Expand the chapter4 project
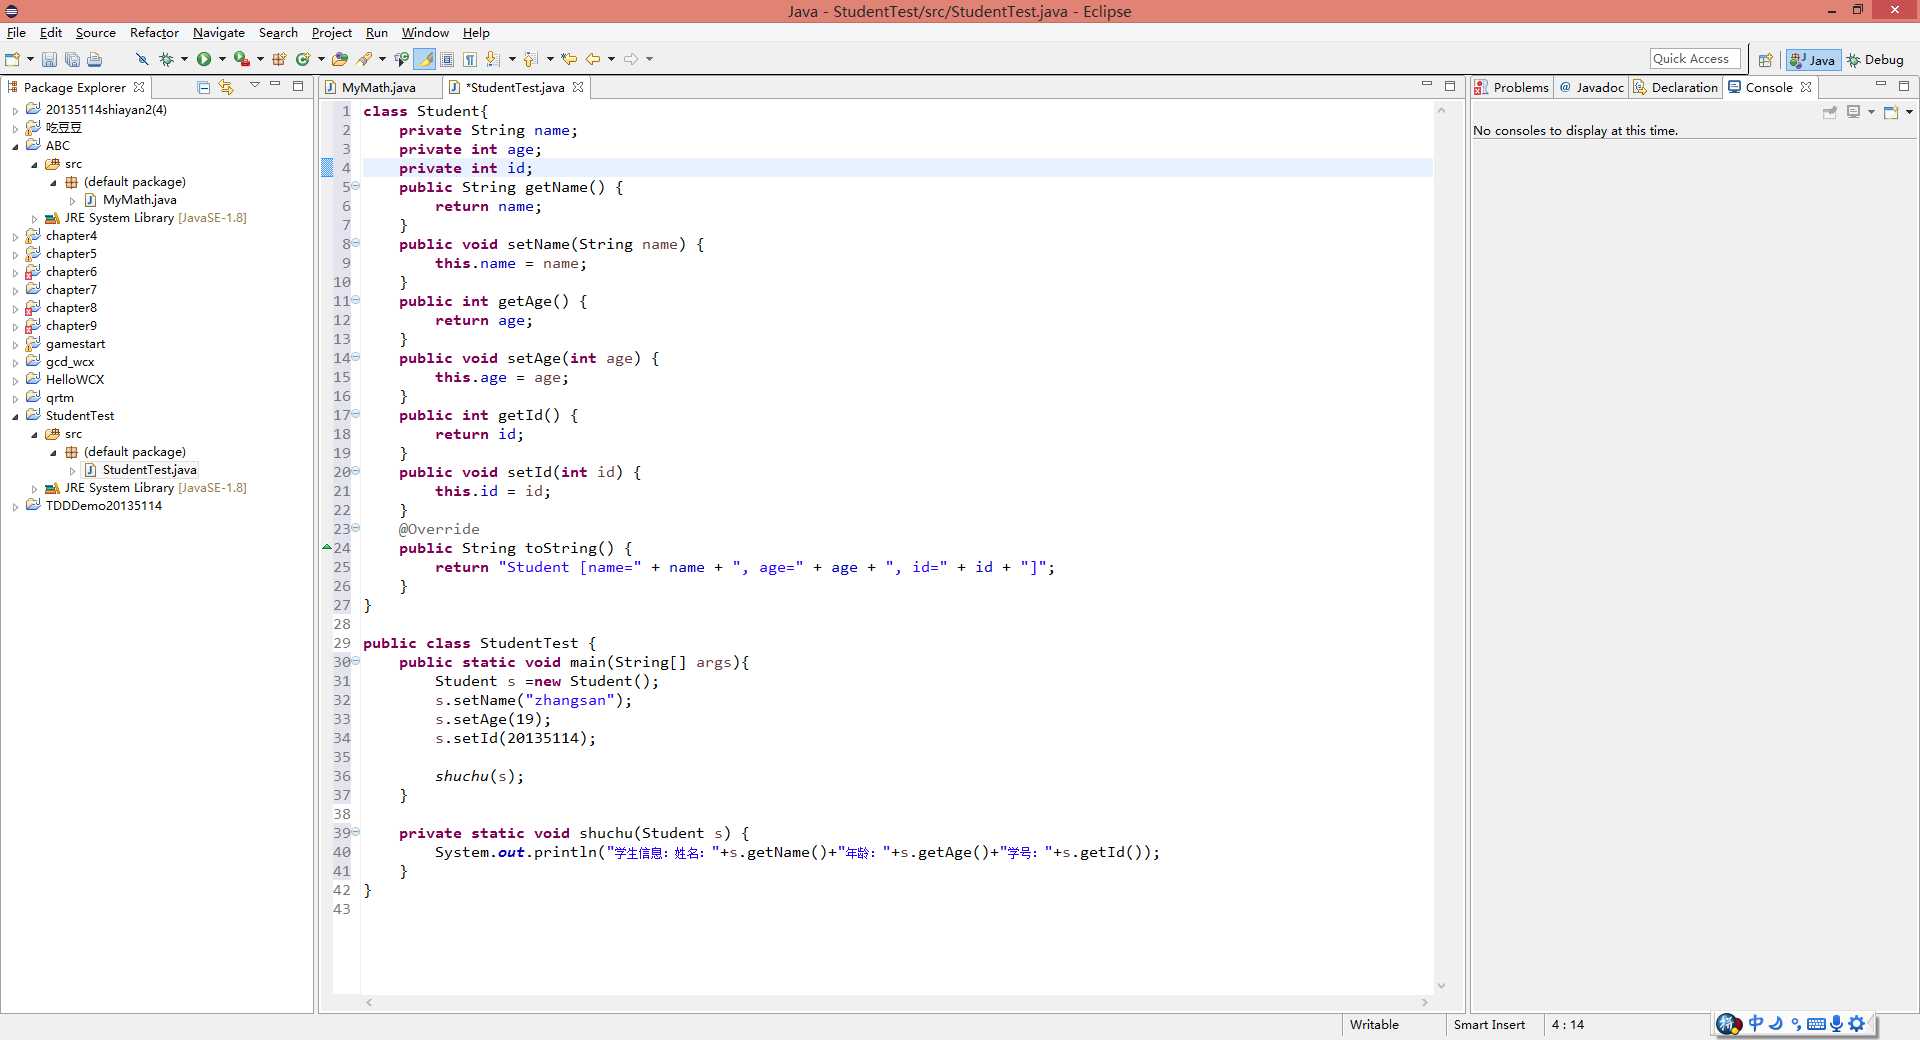1920x1040 pixels. [x=15, y=237]
